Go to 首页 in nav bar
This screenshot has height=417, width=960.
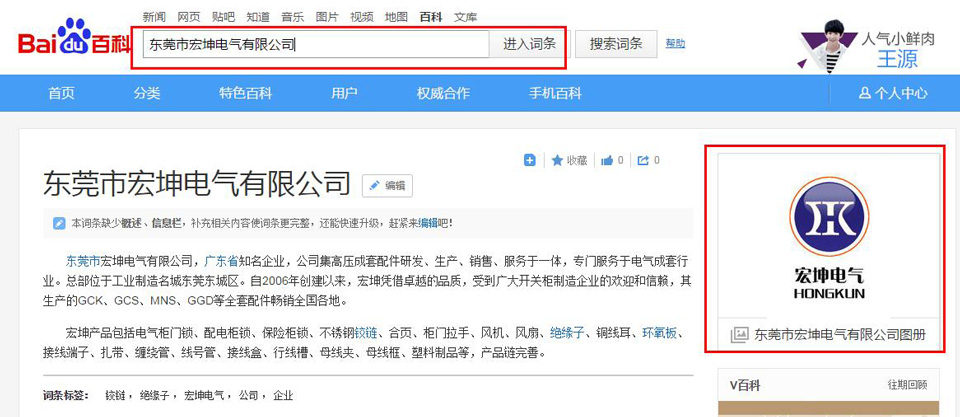point(61,93)
